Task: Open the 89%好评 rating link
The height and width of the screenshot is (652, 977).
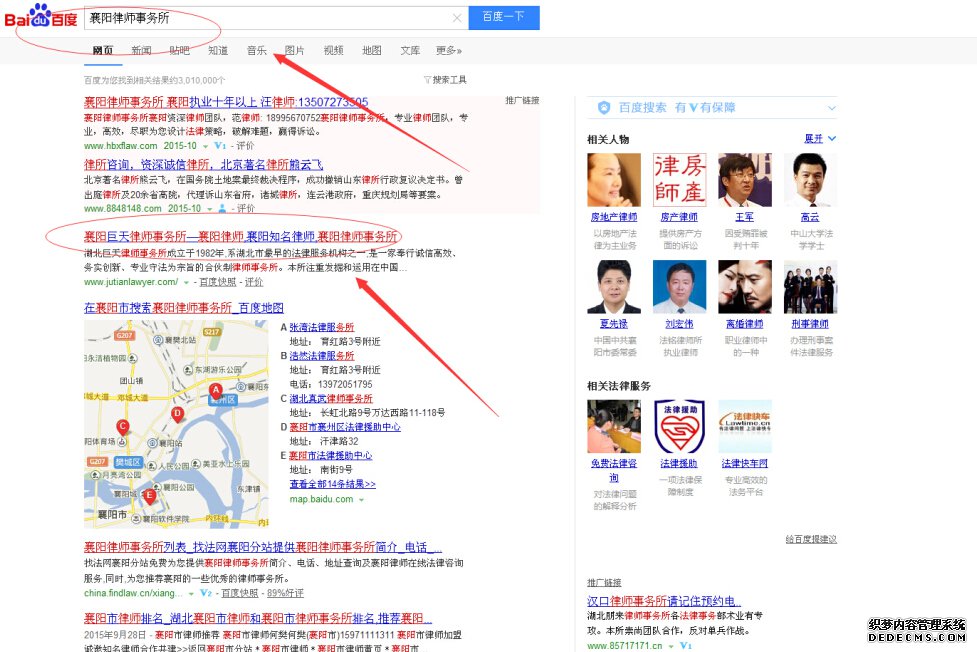Action: 285,593
